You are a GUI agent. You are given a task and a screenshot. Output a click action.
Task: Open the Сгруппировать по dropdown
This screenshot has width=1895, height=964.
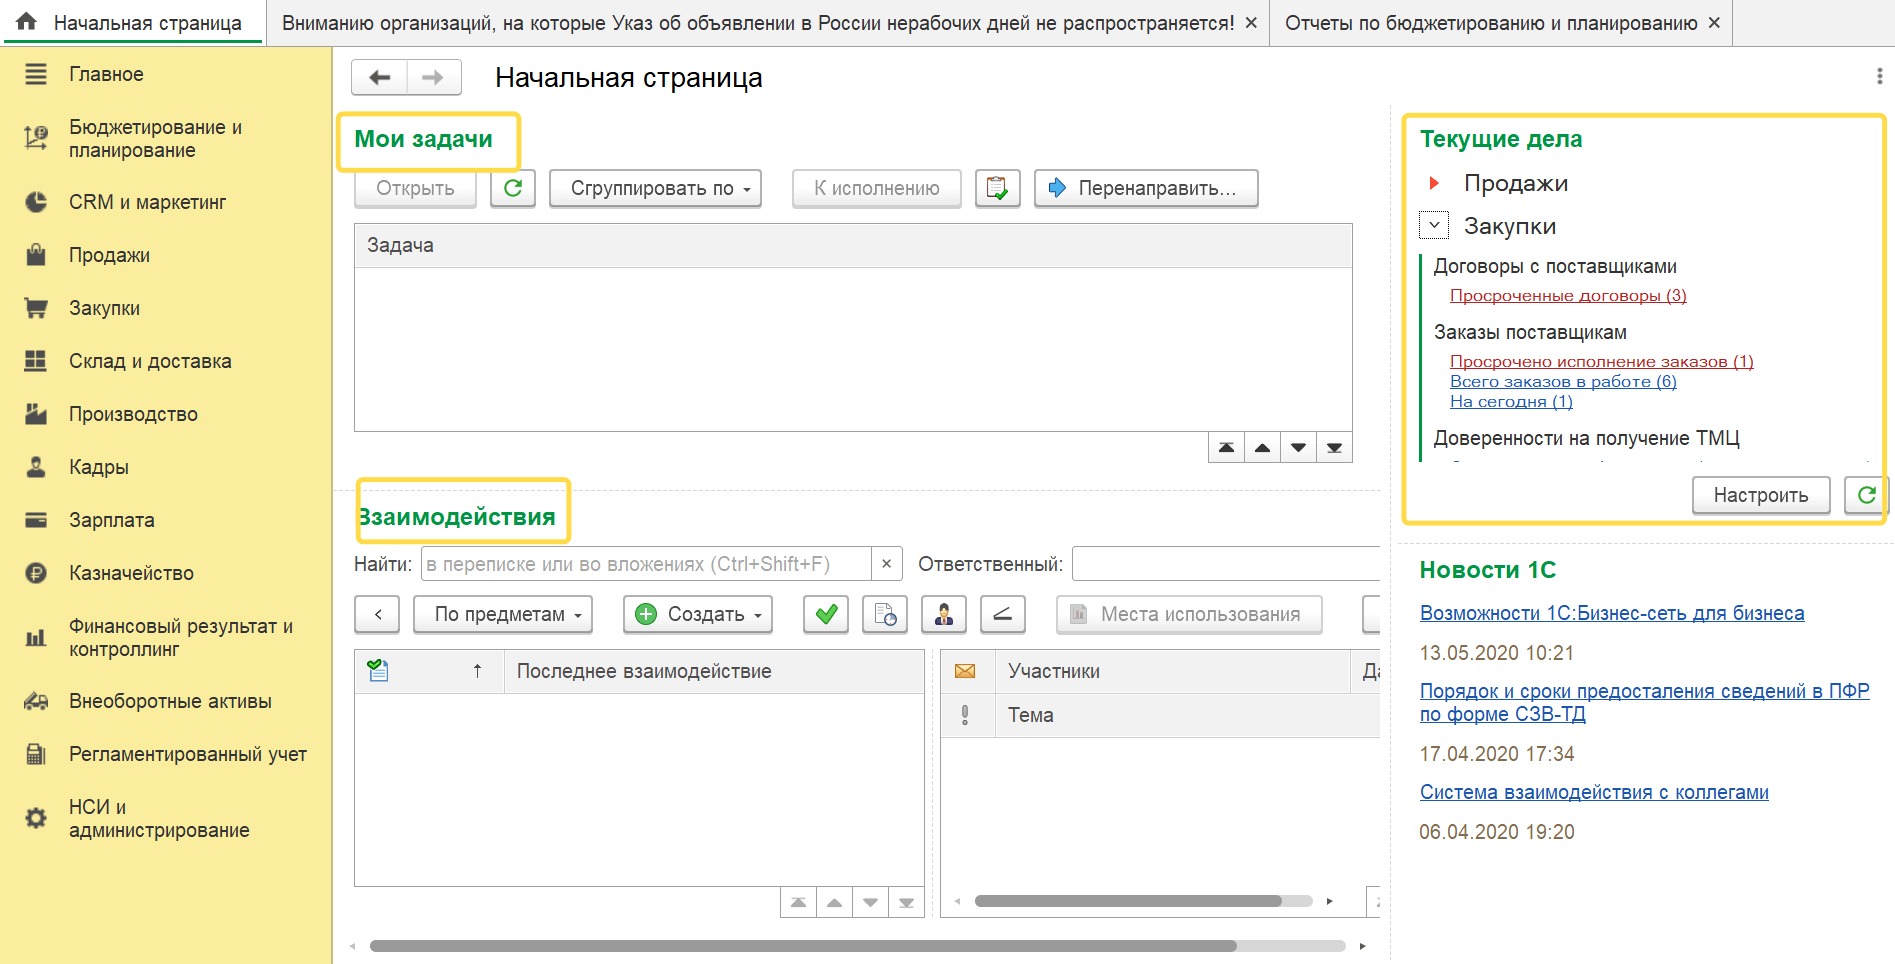(x=655, y=188)
